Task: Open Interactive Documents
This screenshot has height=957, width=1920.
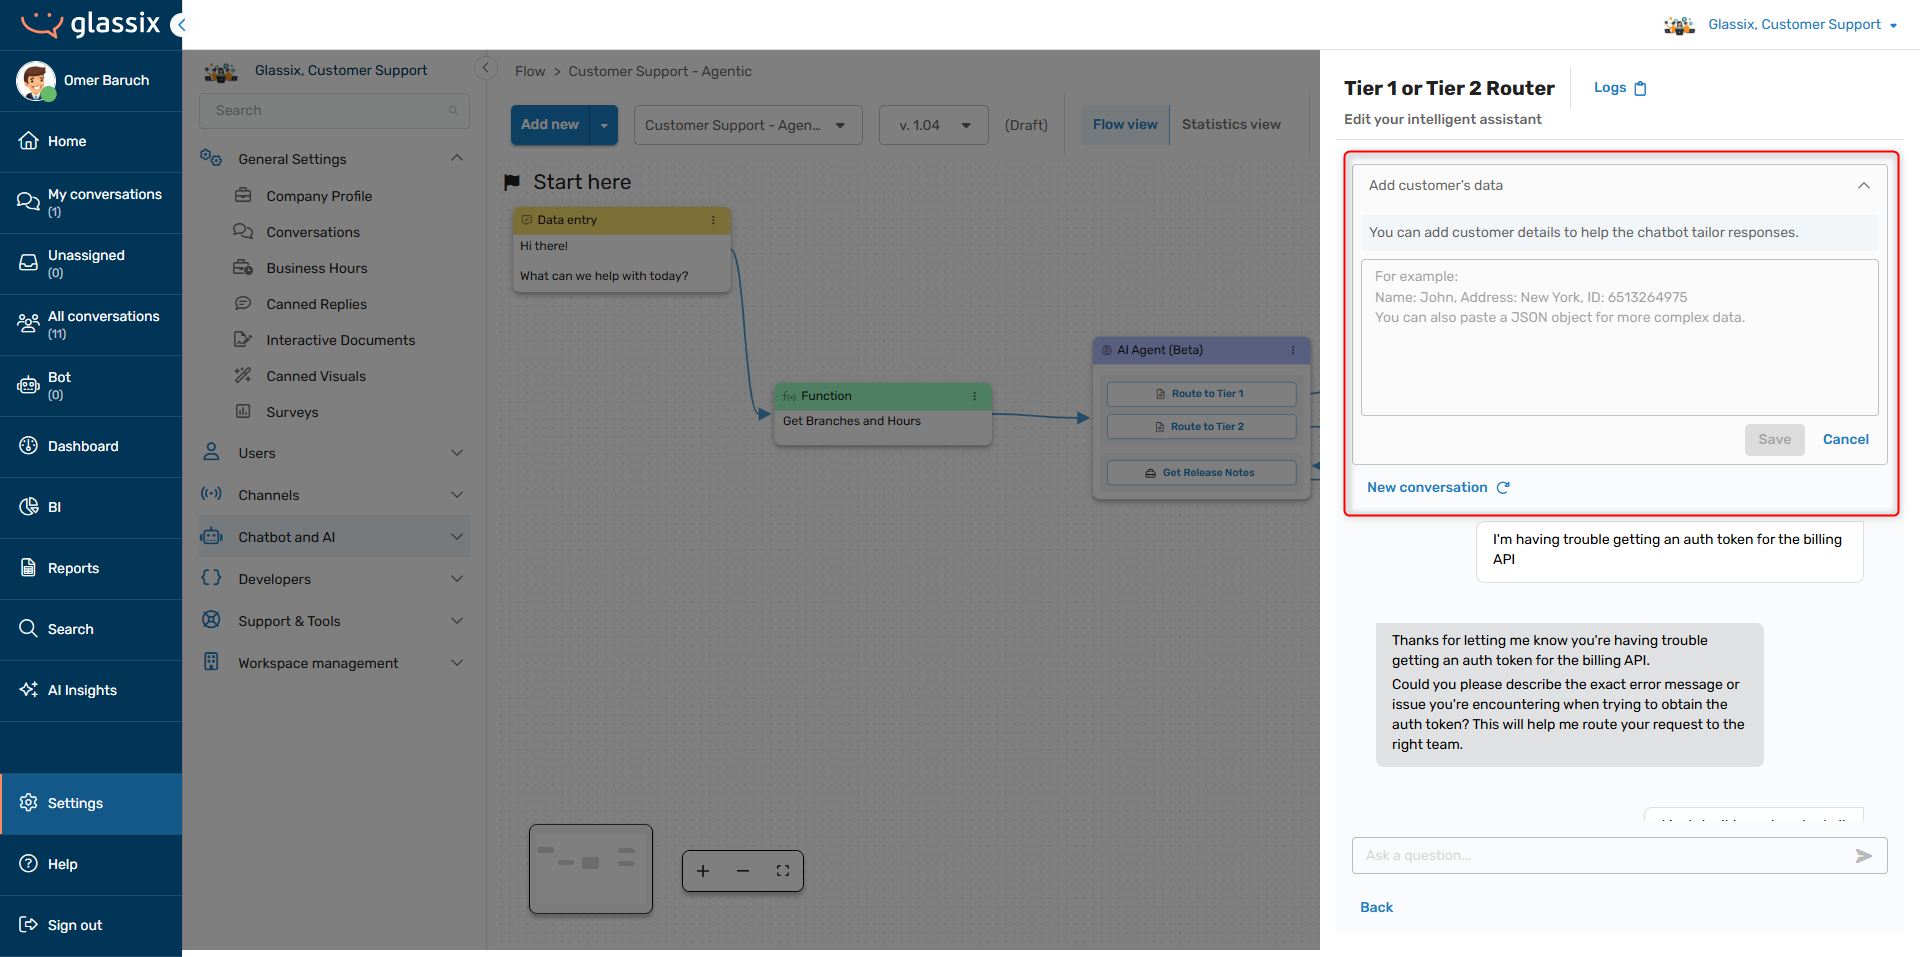Action: click(x=340, y=340)
